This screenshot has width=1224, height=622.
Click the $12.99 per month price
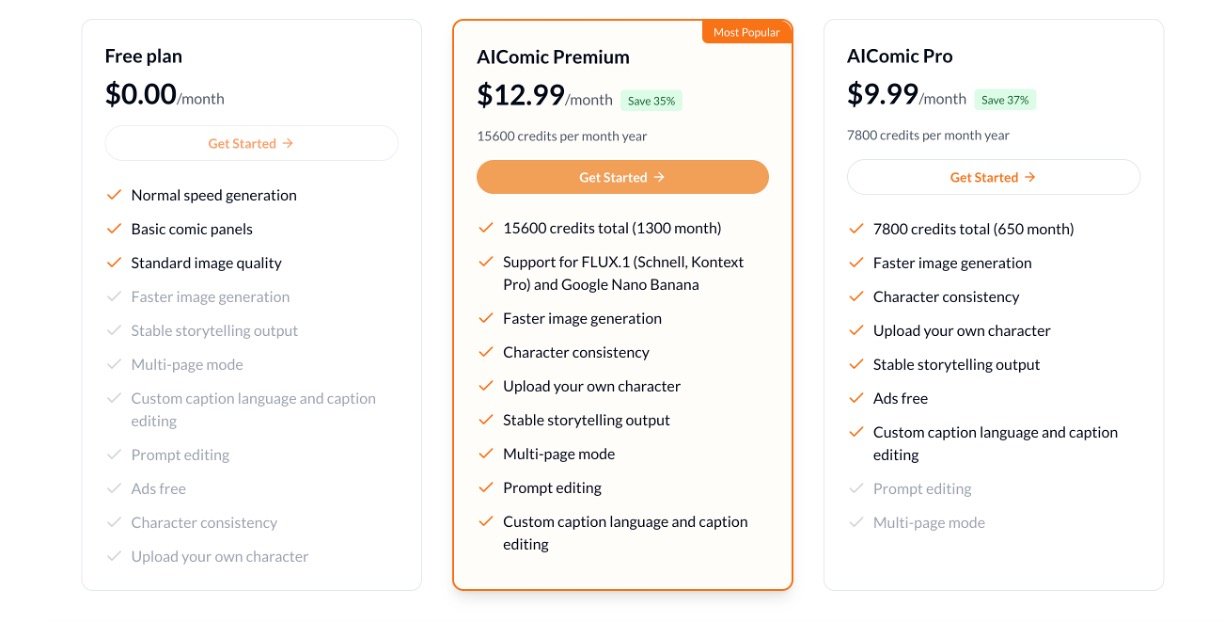(x=544, y=96)
